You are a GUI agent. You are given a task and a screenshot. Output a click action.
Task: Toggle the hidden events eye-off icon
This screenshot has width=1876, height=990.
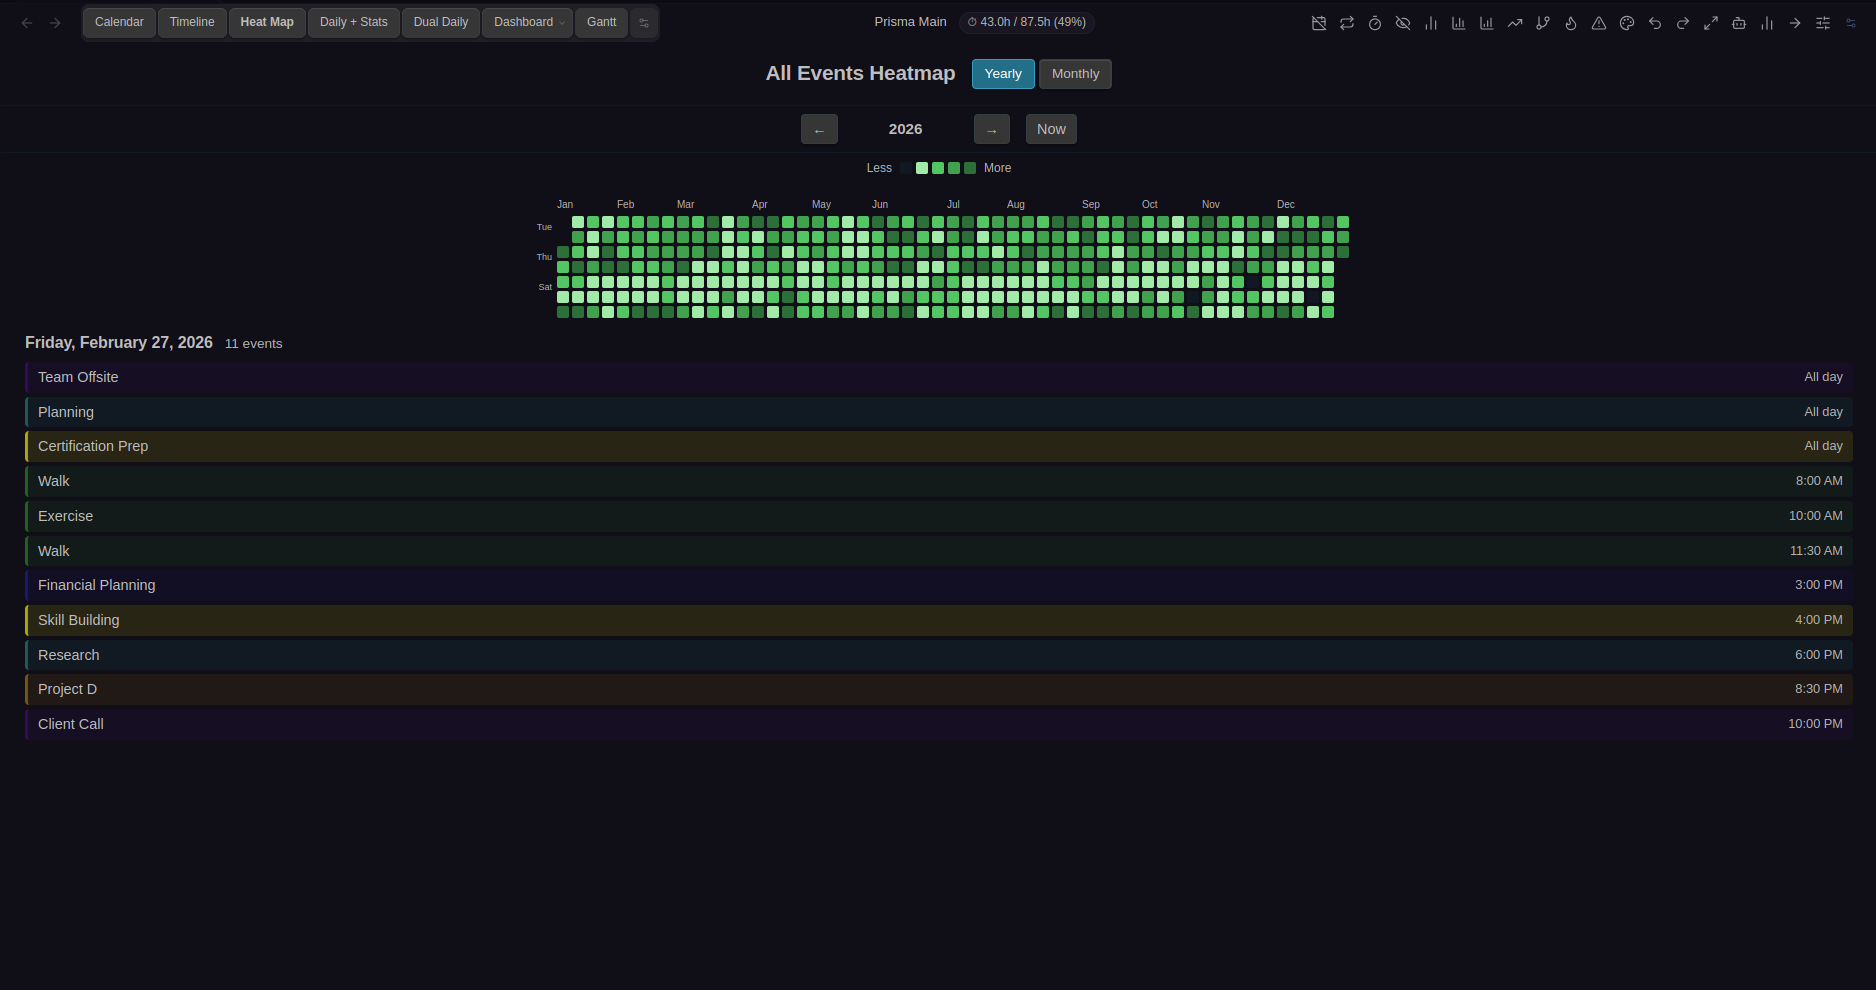click(x=1403, y=22)
